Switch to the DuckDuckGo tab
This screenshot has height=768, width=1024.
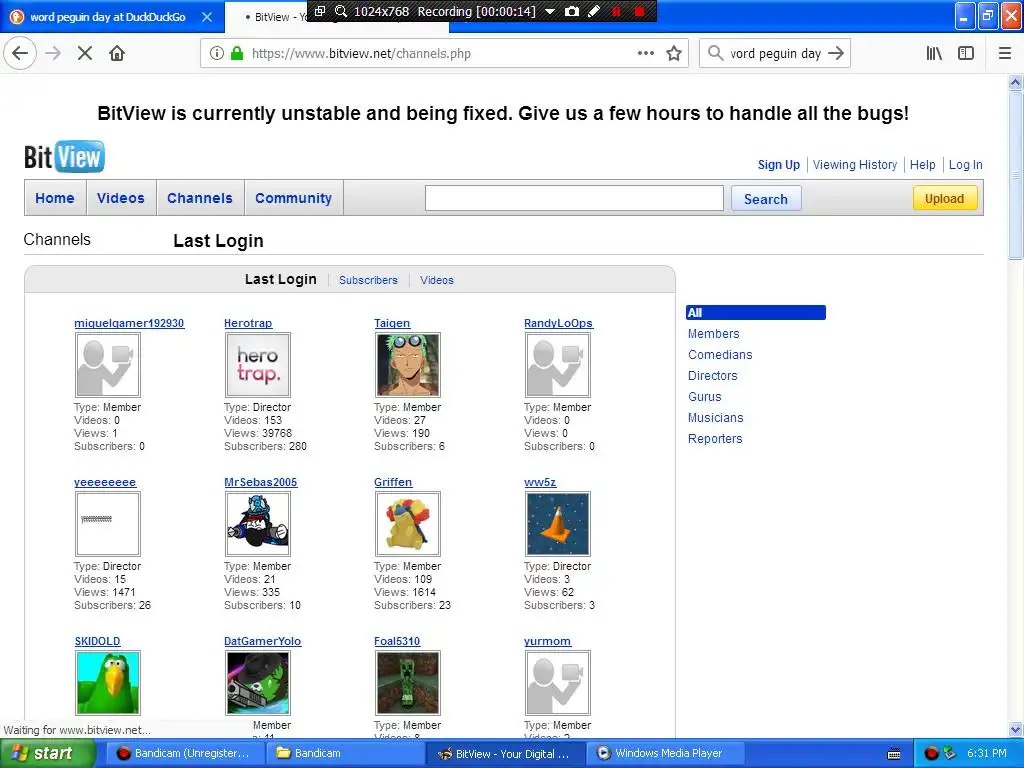pos(108,17)
